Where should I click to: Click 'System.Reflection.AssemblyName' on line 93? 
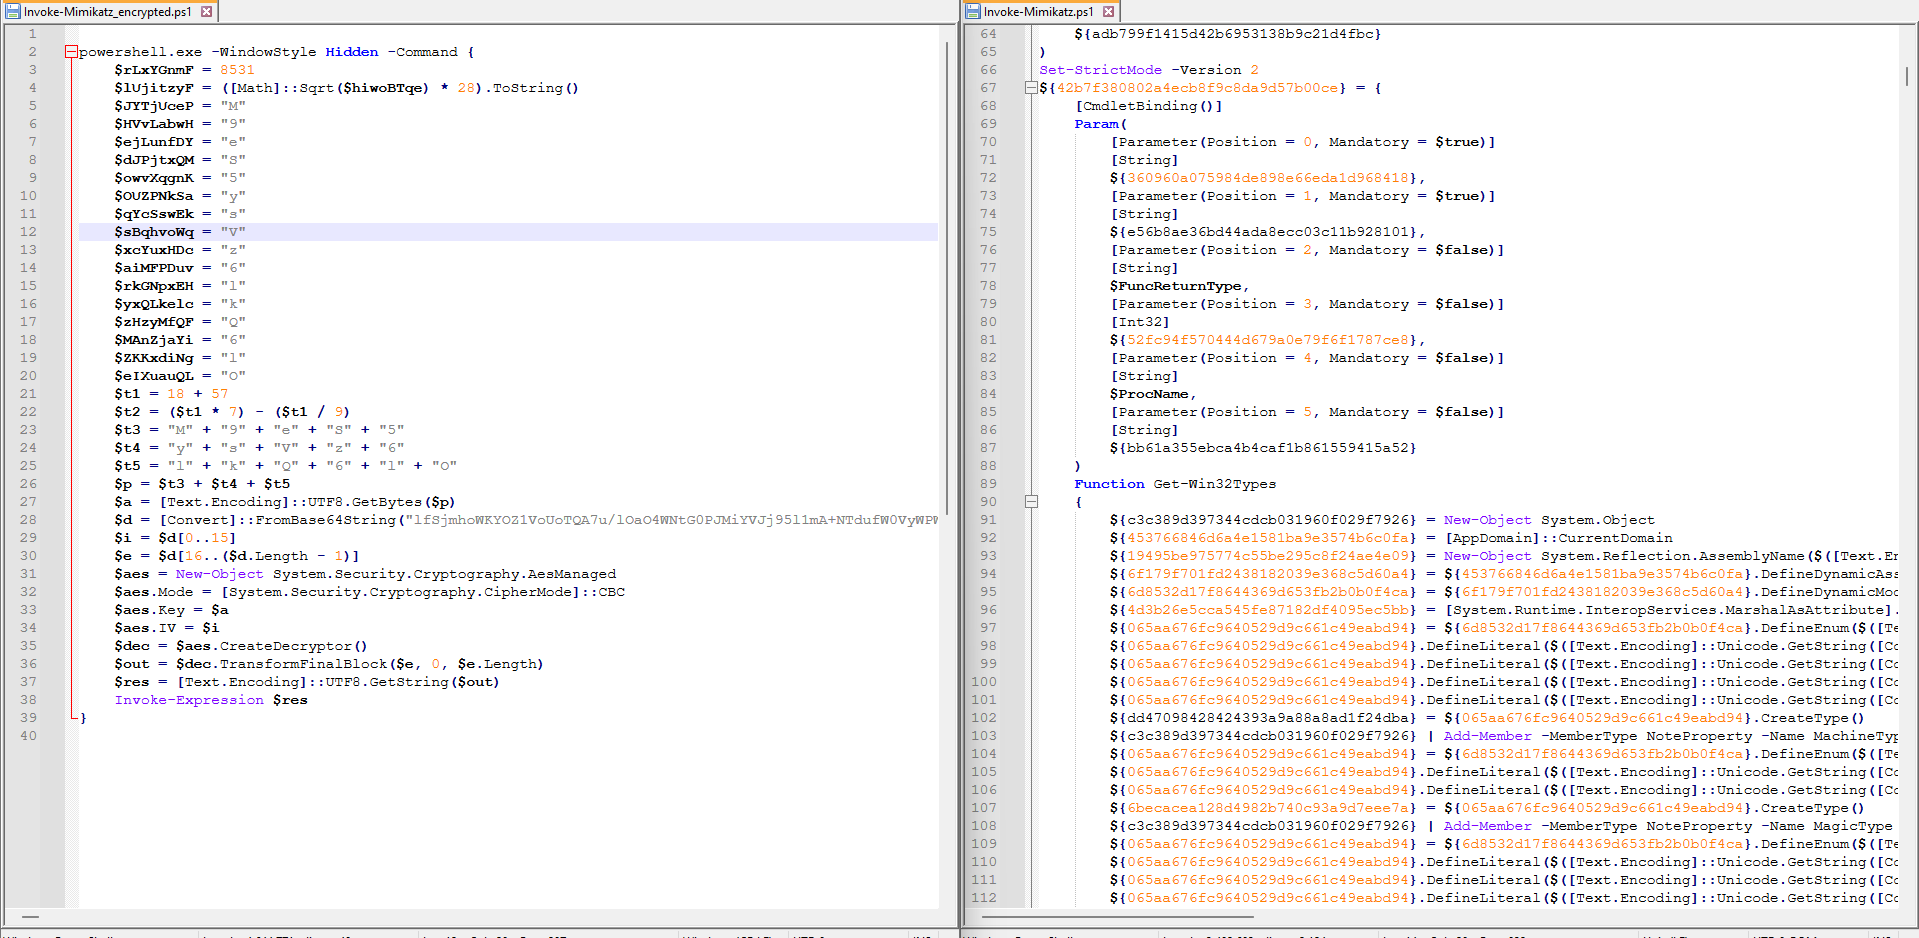[1673, 556]
